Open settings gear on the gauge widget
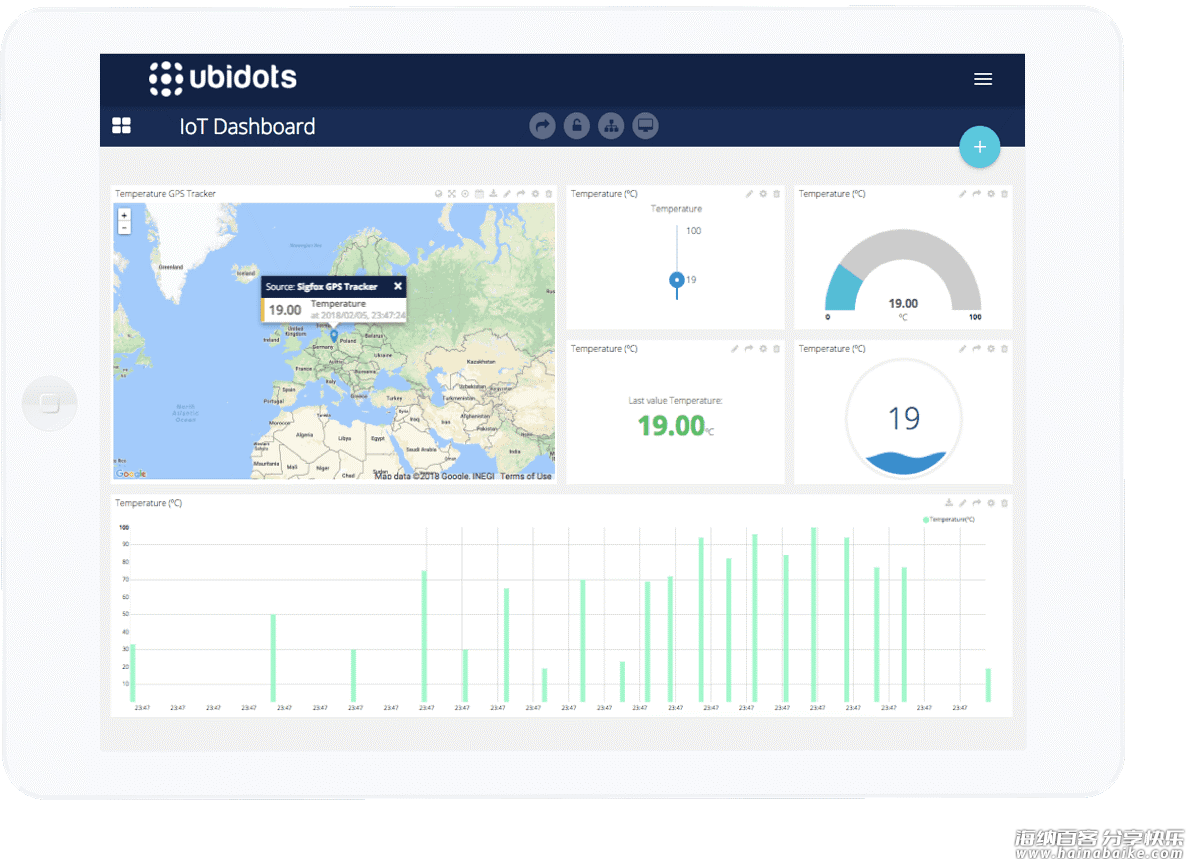This screenshot has width=1191, height=864. pos(990,194)
